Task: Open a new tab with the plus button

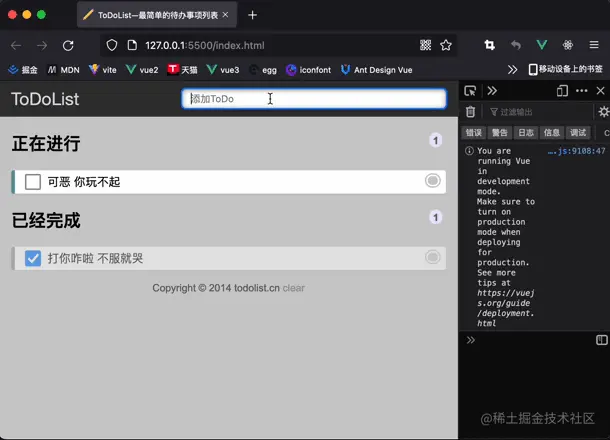Action: tap(252, 15)
